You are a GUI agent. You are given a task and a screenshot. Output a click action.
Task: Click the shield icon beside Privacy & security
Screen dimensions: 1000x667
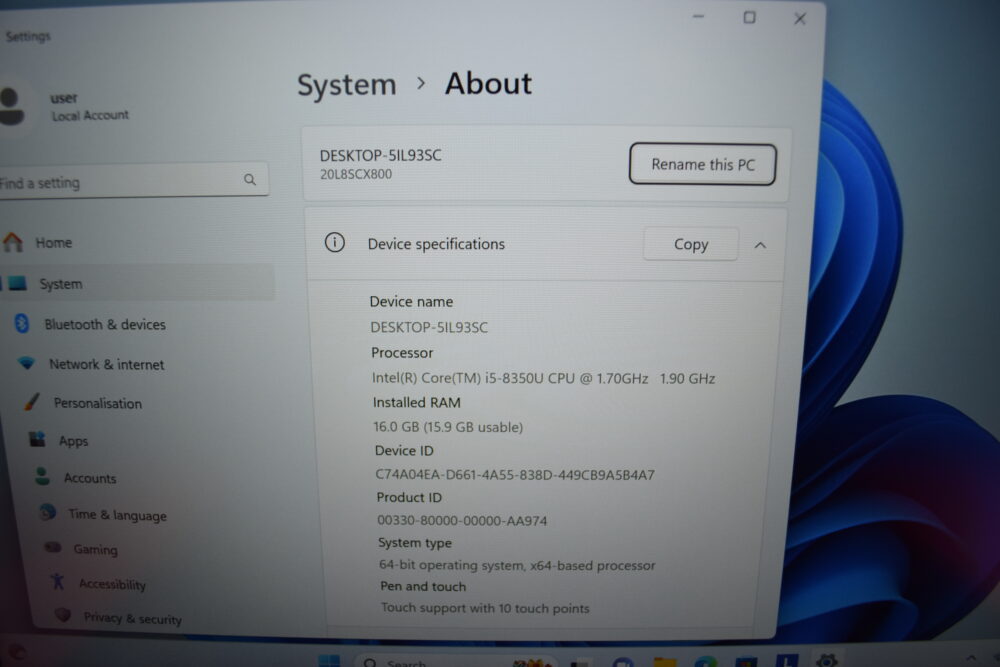[62, 615]
